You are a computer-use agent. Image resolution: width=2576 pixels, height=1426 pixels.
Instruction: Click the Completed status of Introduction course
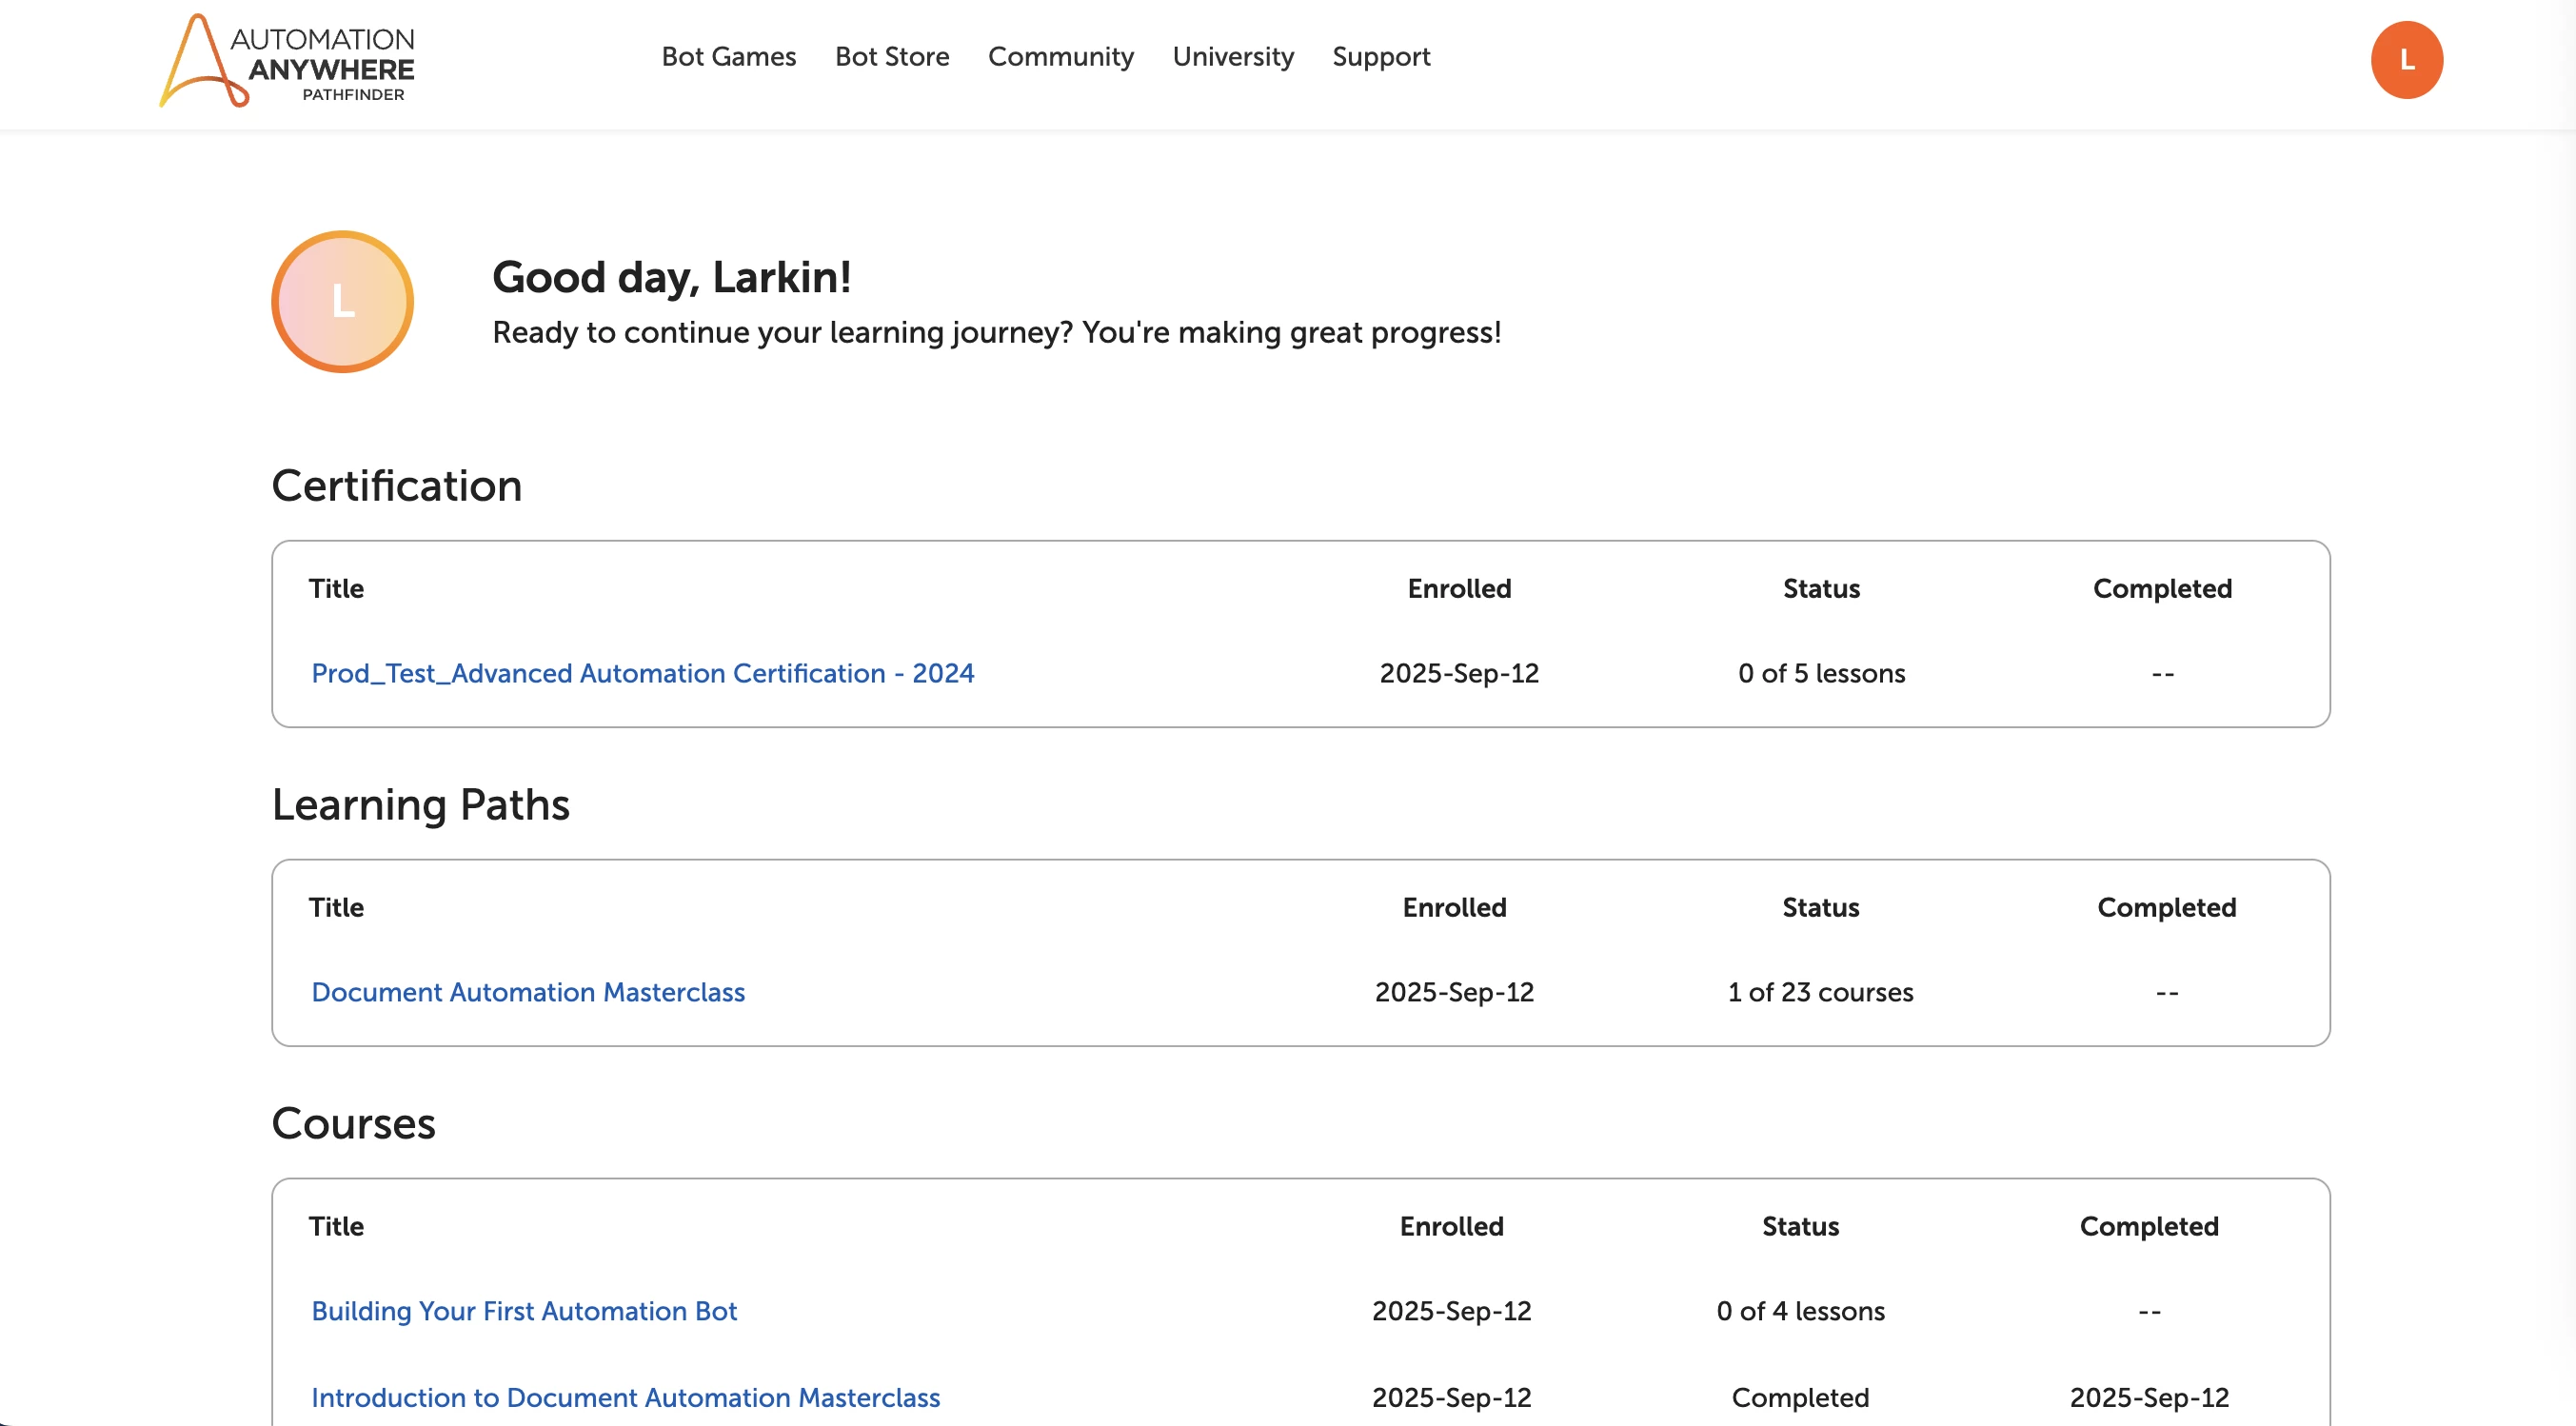1800,1398
